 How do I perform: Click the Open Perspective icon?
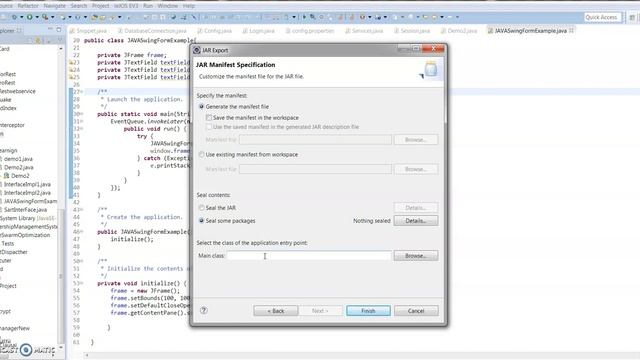point(632,17)
